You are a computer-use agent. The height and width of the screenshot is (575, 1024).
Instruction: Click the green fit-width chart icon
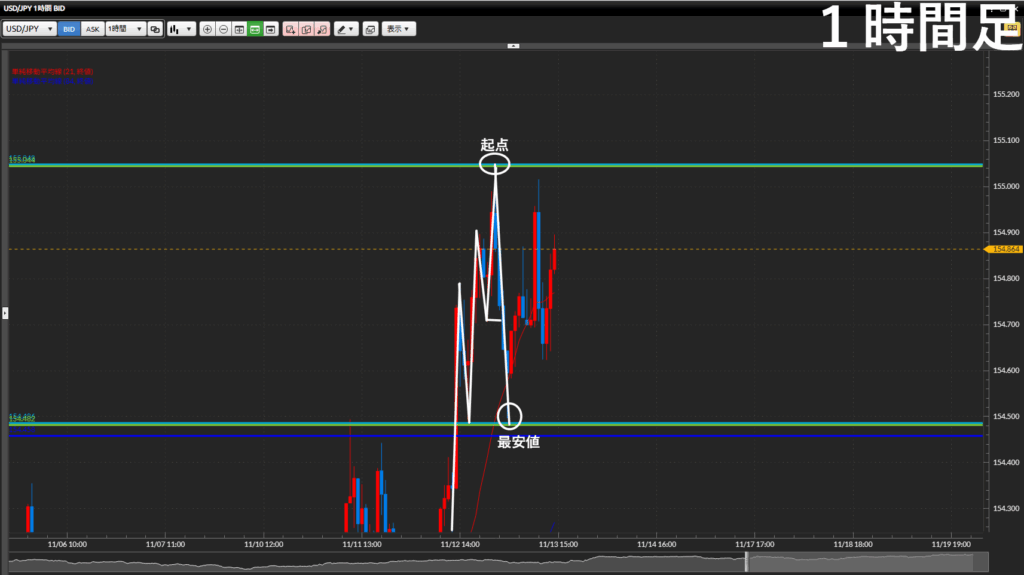[x=255, y=29]
